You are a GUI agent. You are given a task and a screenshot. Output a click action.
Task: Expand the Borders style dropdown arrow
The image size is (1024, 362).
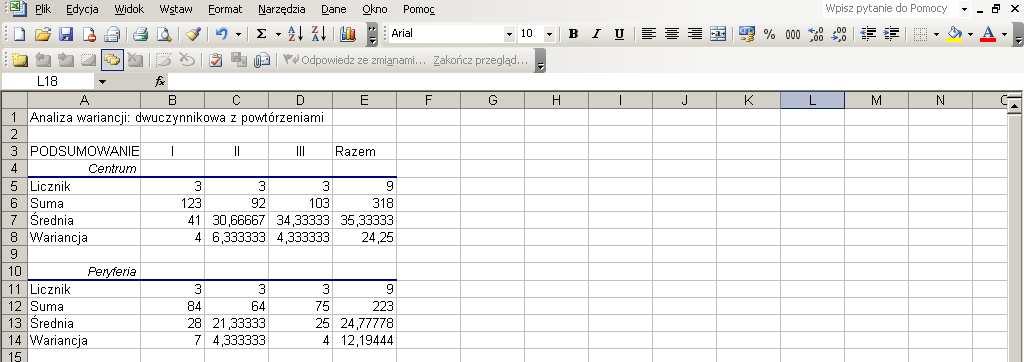point(937,34)
